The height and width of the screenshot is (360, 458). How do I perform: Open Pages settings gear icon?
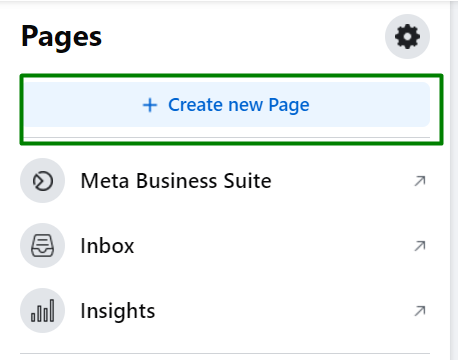pyautogui.click(x=407, y=36)
